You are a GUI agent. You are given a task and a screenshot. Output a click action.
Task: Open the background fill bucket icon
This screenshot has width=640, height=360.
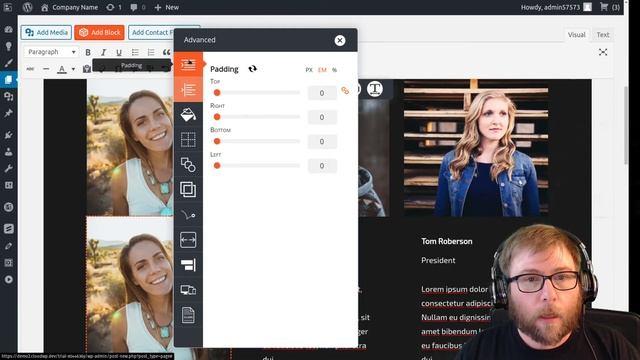pyautogui.click(x=188, y=115)
